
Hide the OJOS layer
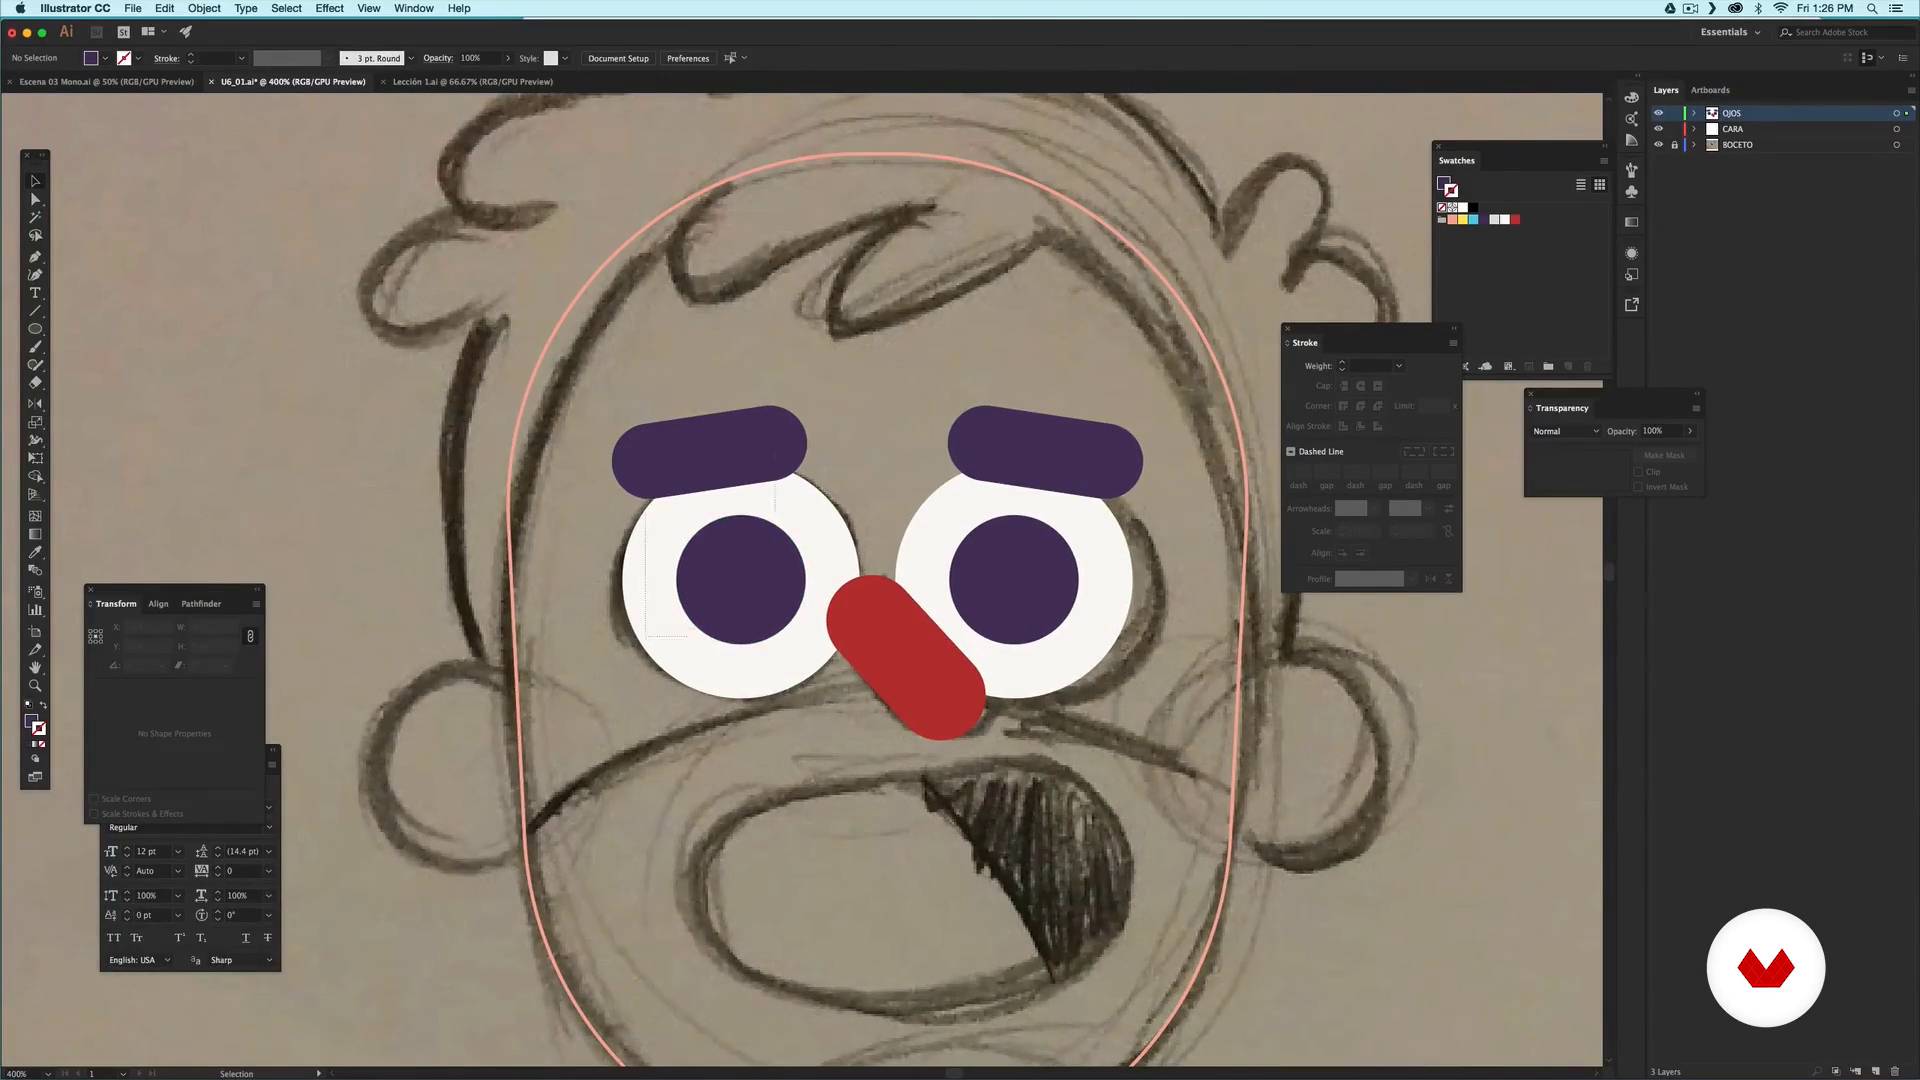(x=1658, y=113)
